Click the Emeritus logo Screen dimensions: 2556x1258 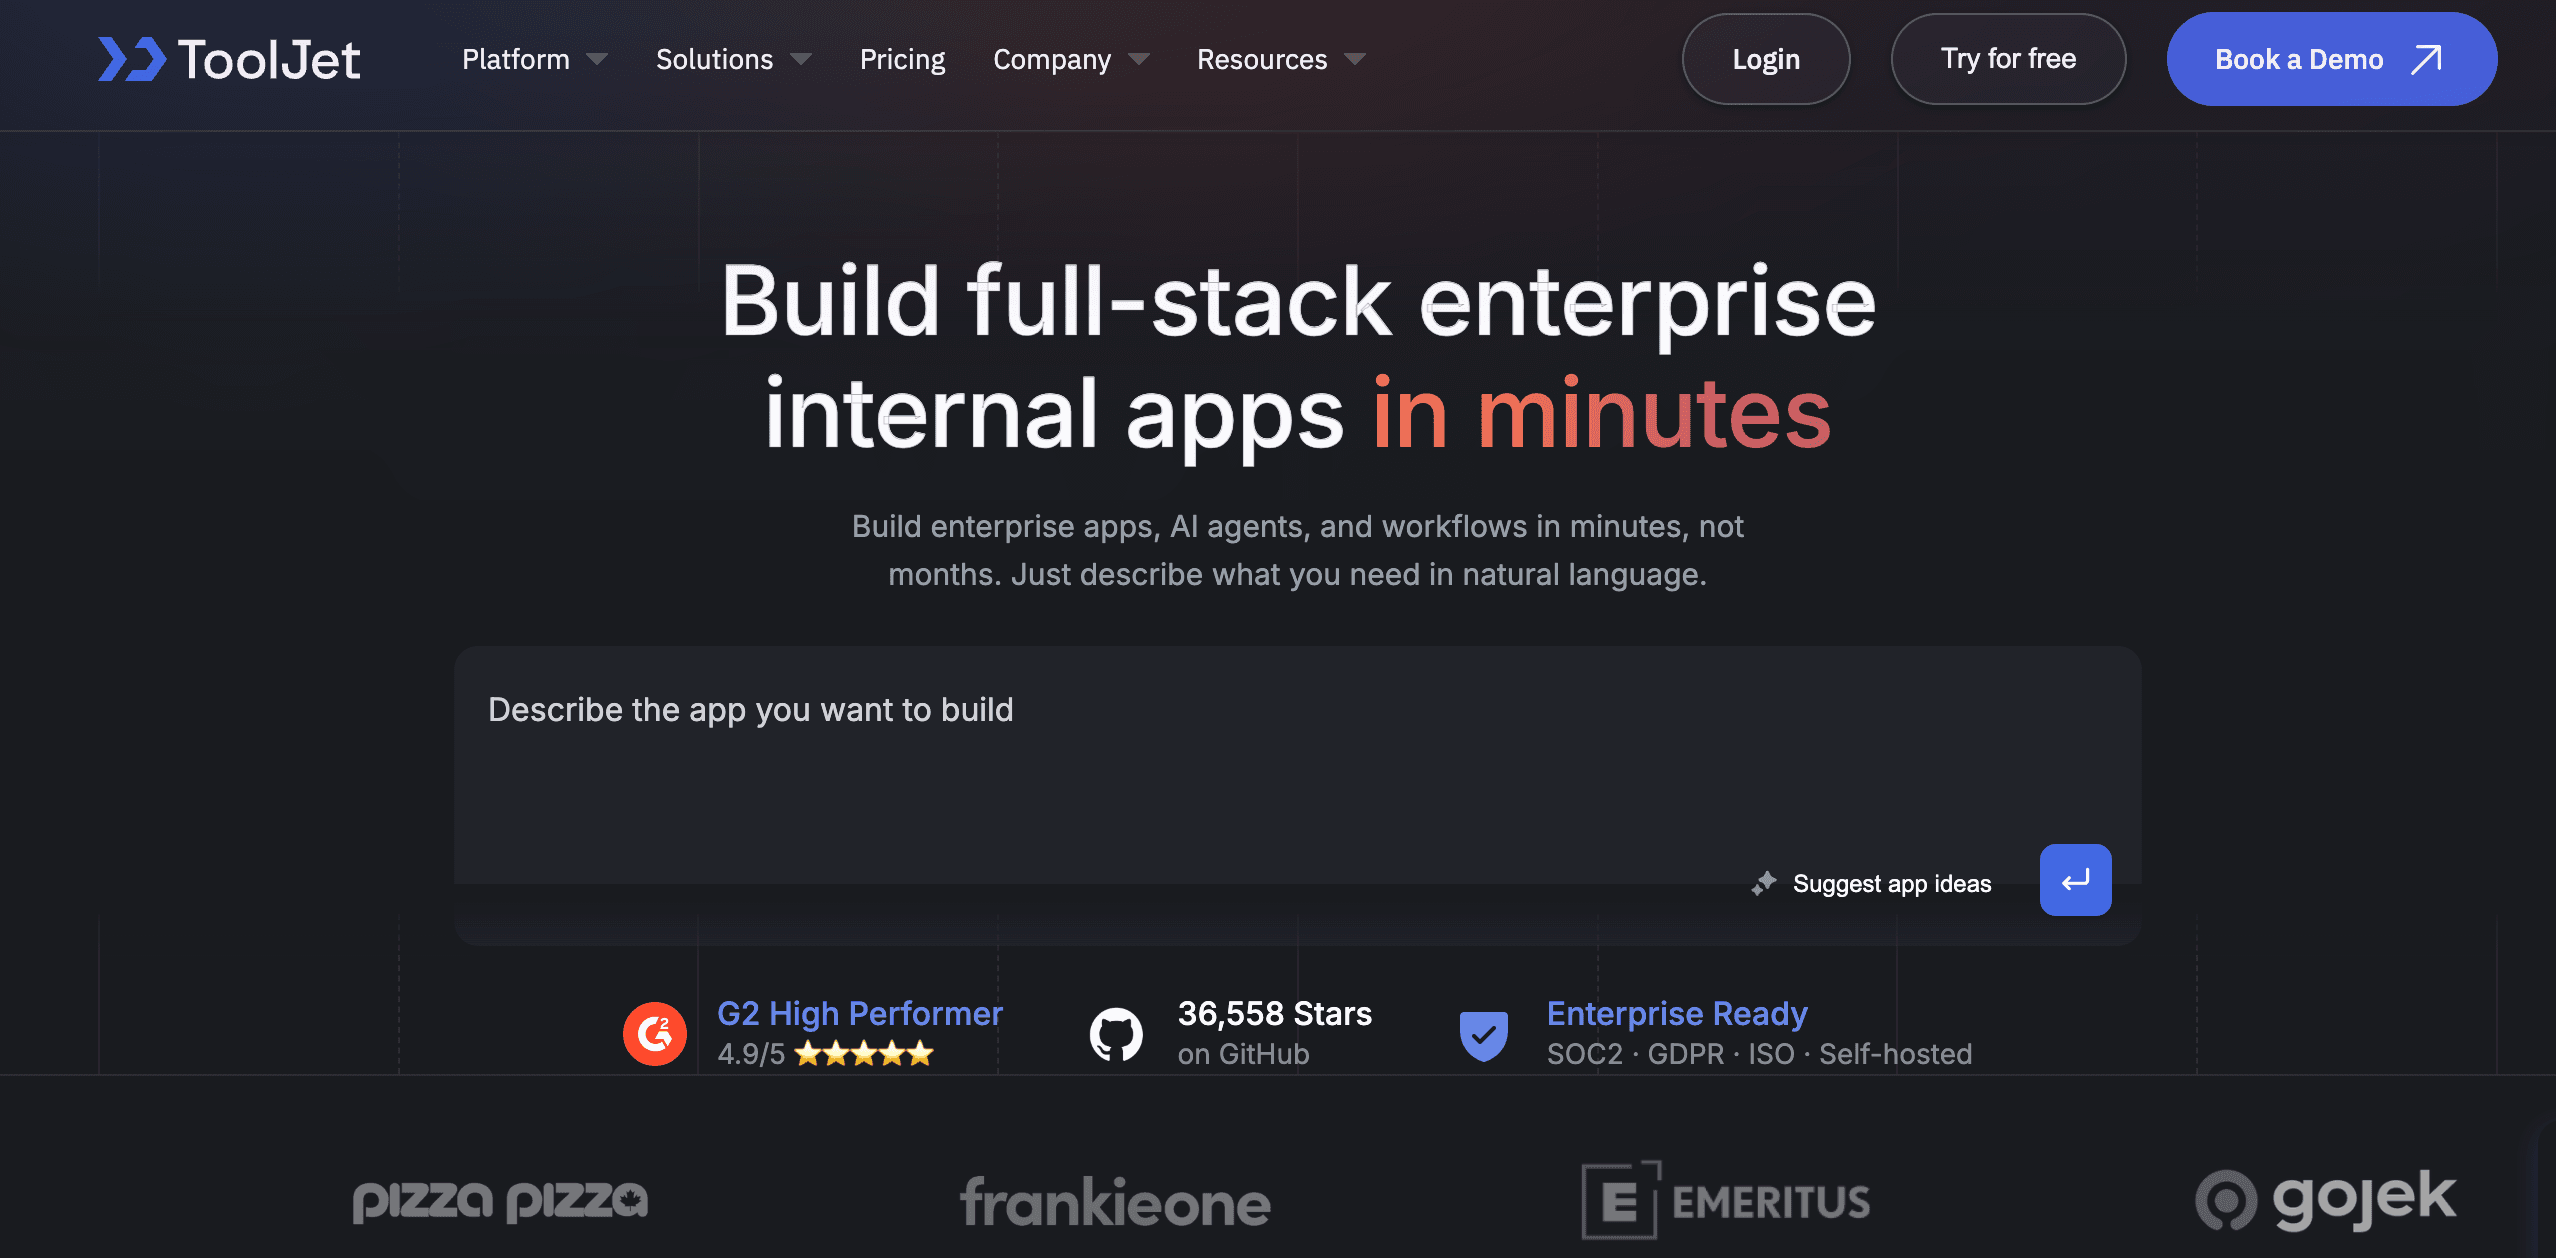coord(1725,1200)
